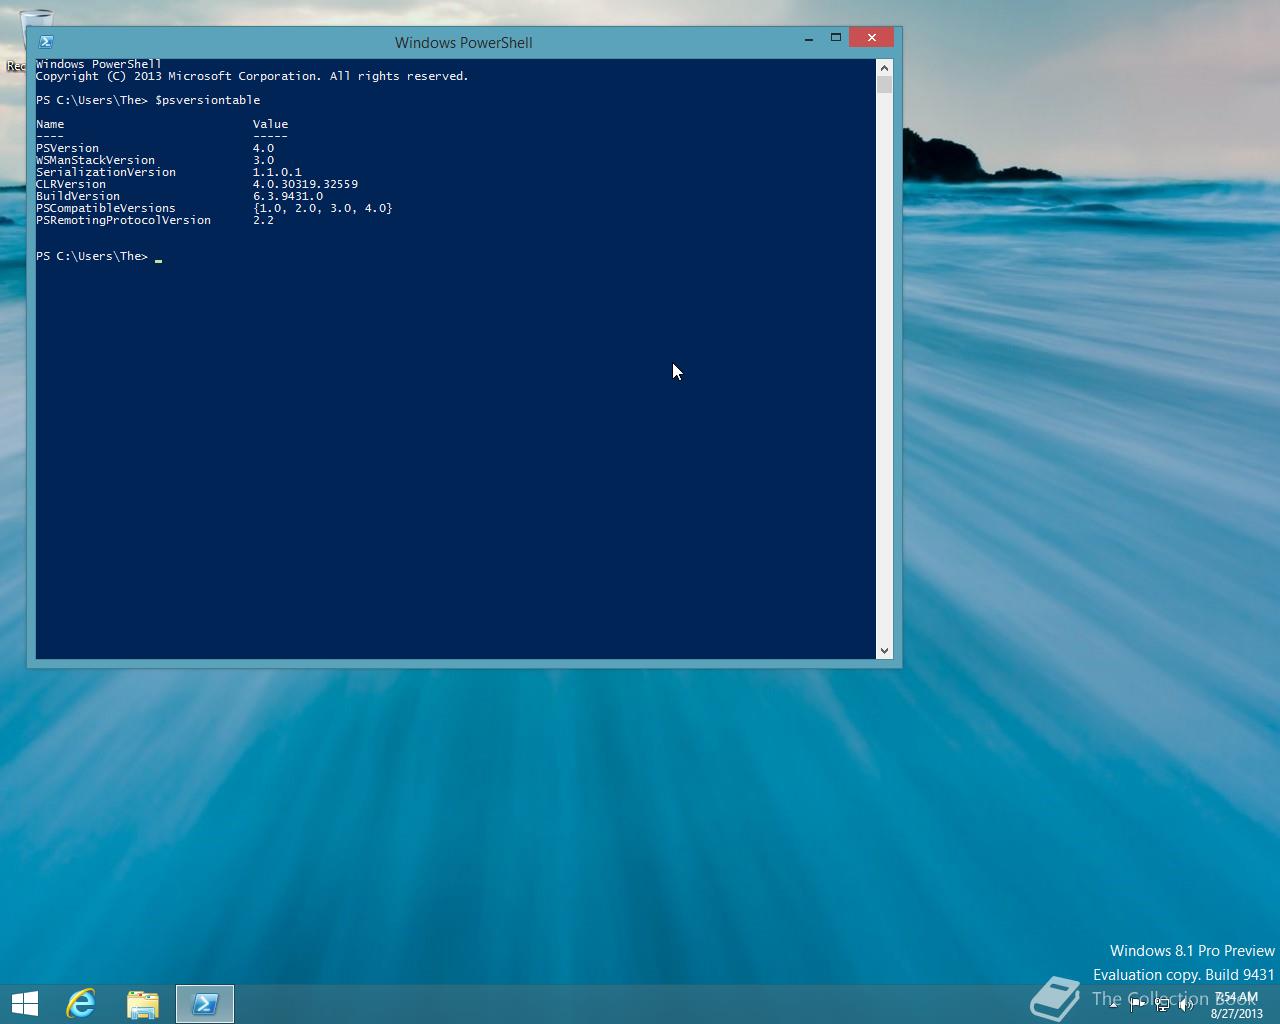Open the PowerShell title bar system menu icon
The height and width of the screenshot is (1024, 1280).
[46, 41]
